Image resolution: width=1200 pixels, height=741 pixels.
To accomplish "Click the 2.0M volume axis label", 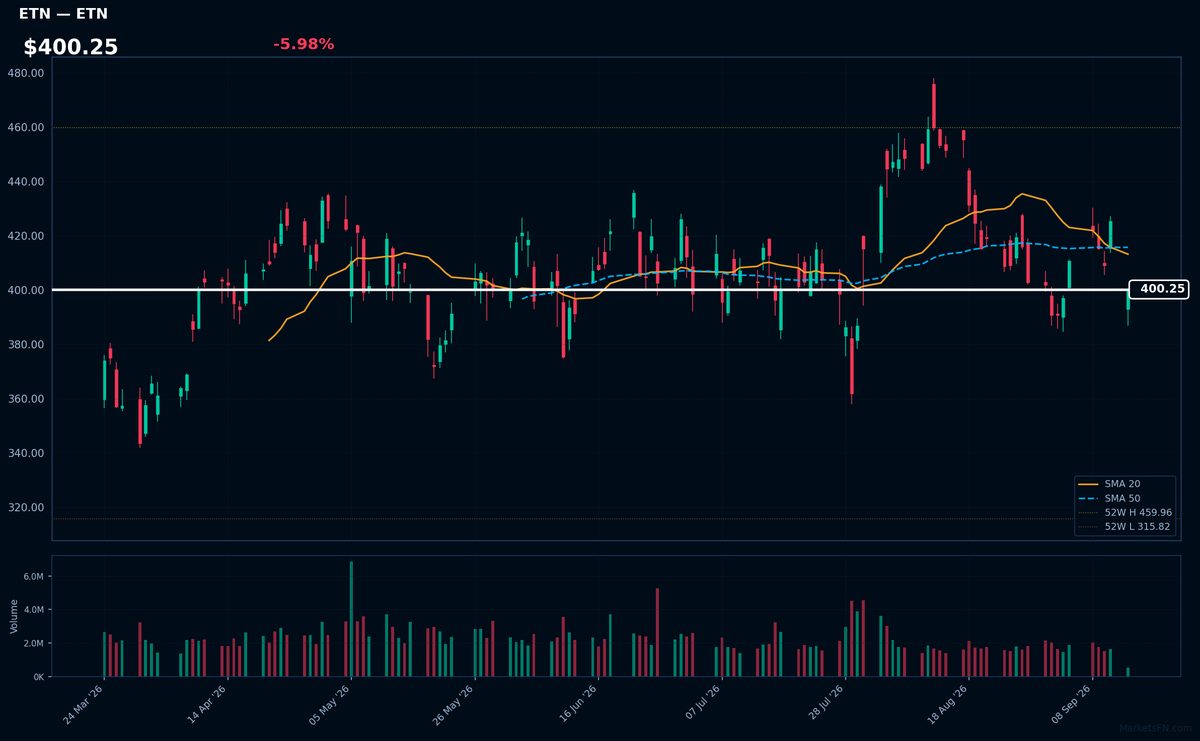I will coord(33,643).
